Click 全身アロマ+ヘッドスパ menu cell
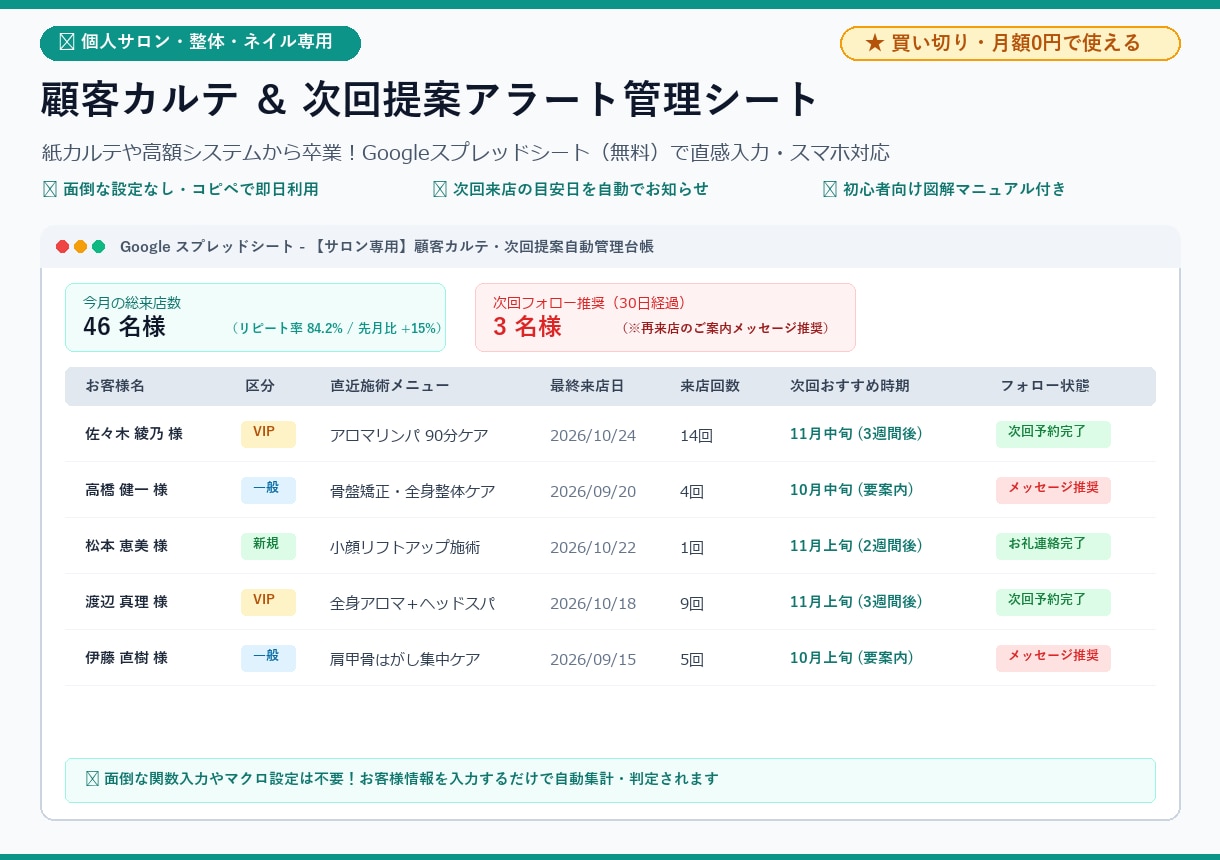The height and width of the screenshot is (860, 1220). point(412,604)
